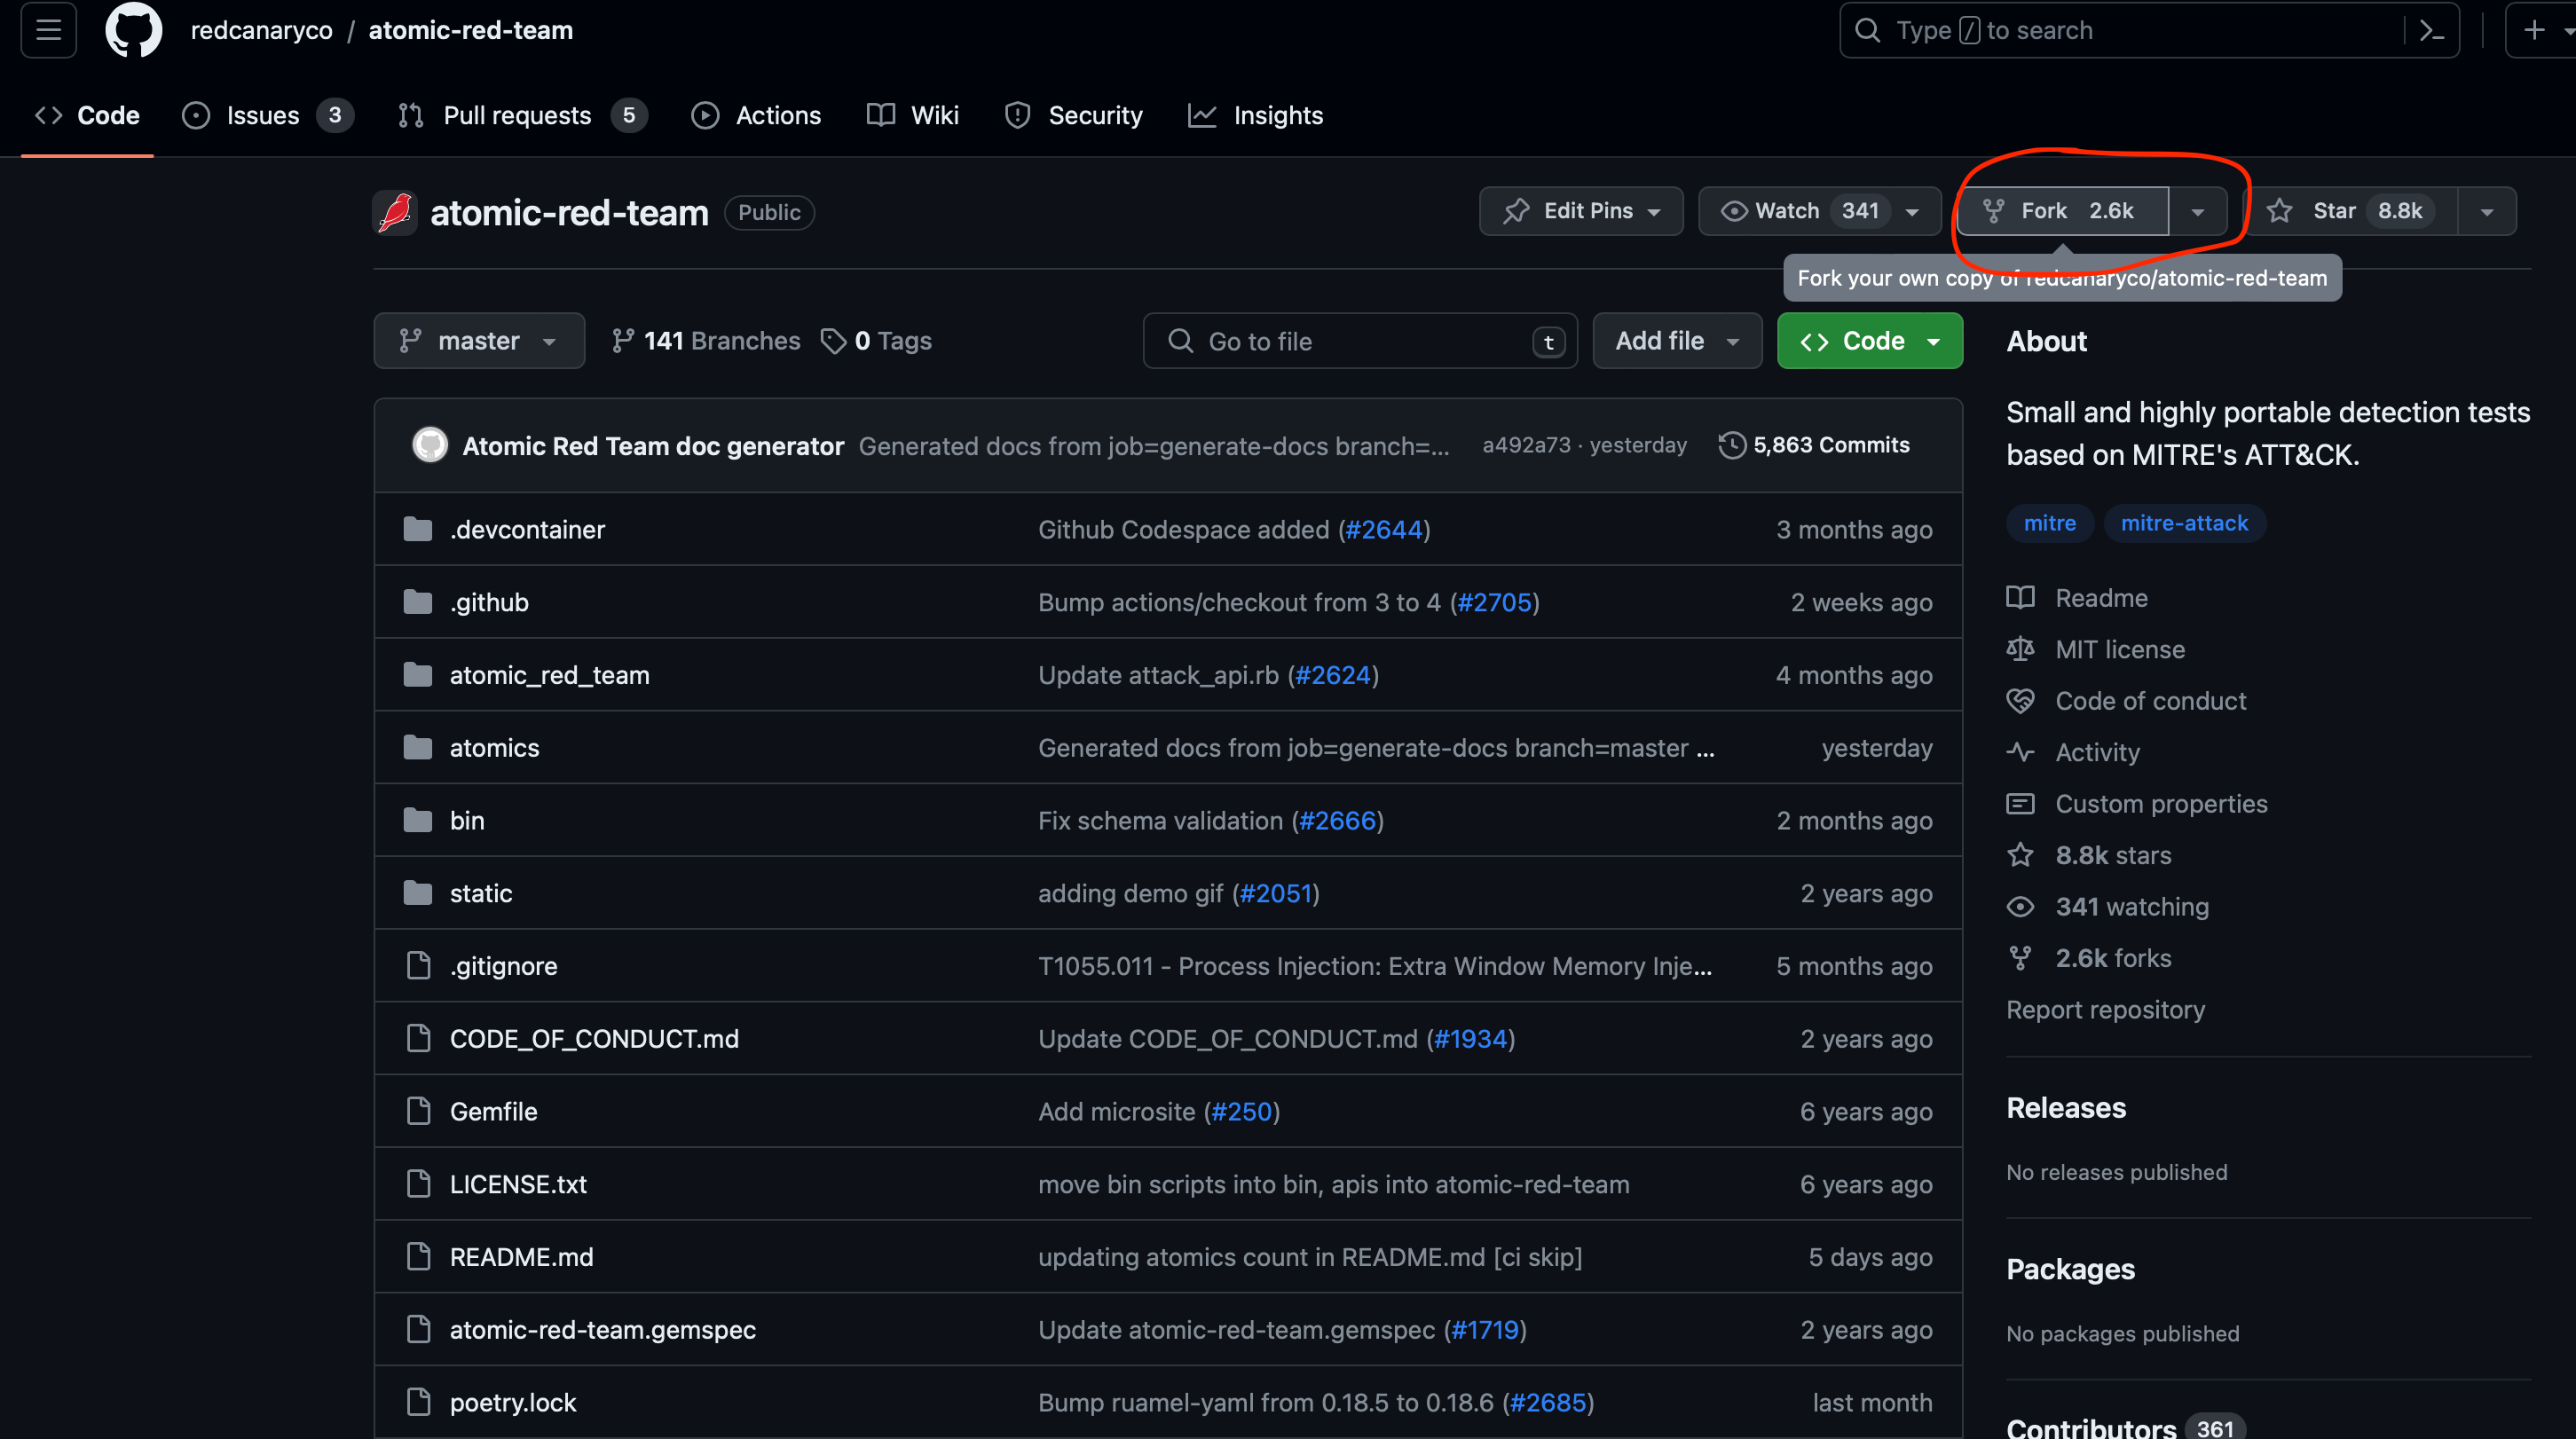Click the star icon beside 8.8k stars
The image size is (2576, 1439).
coord(2020,855)
